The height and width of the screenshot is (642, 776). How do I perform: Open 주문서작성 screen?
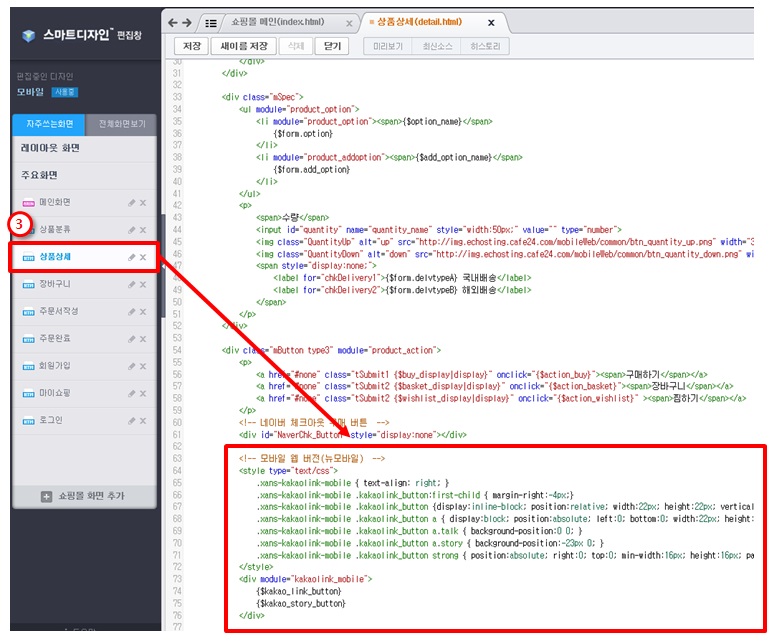(59, 311)
